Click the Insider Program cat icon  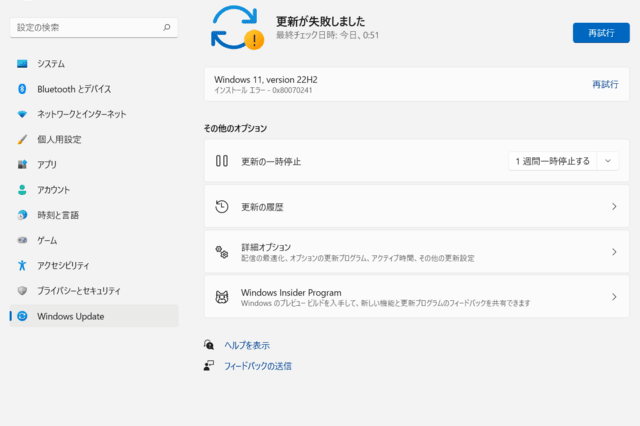coord(222,297)
